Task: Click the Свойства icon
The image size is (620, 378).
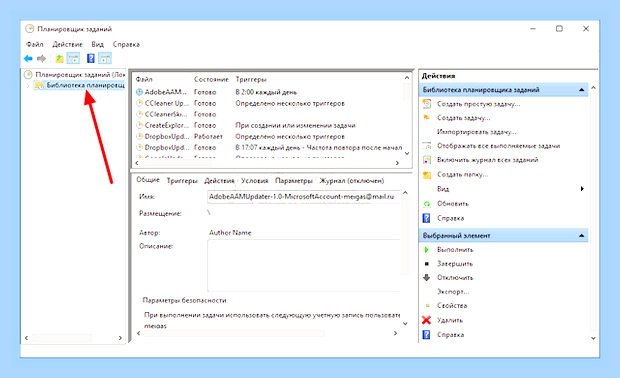Action: [x=427, y=306]
